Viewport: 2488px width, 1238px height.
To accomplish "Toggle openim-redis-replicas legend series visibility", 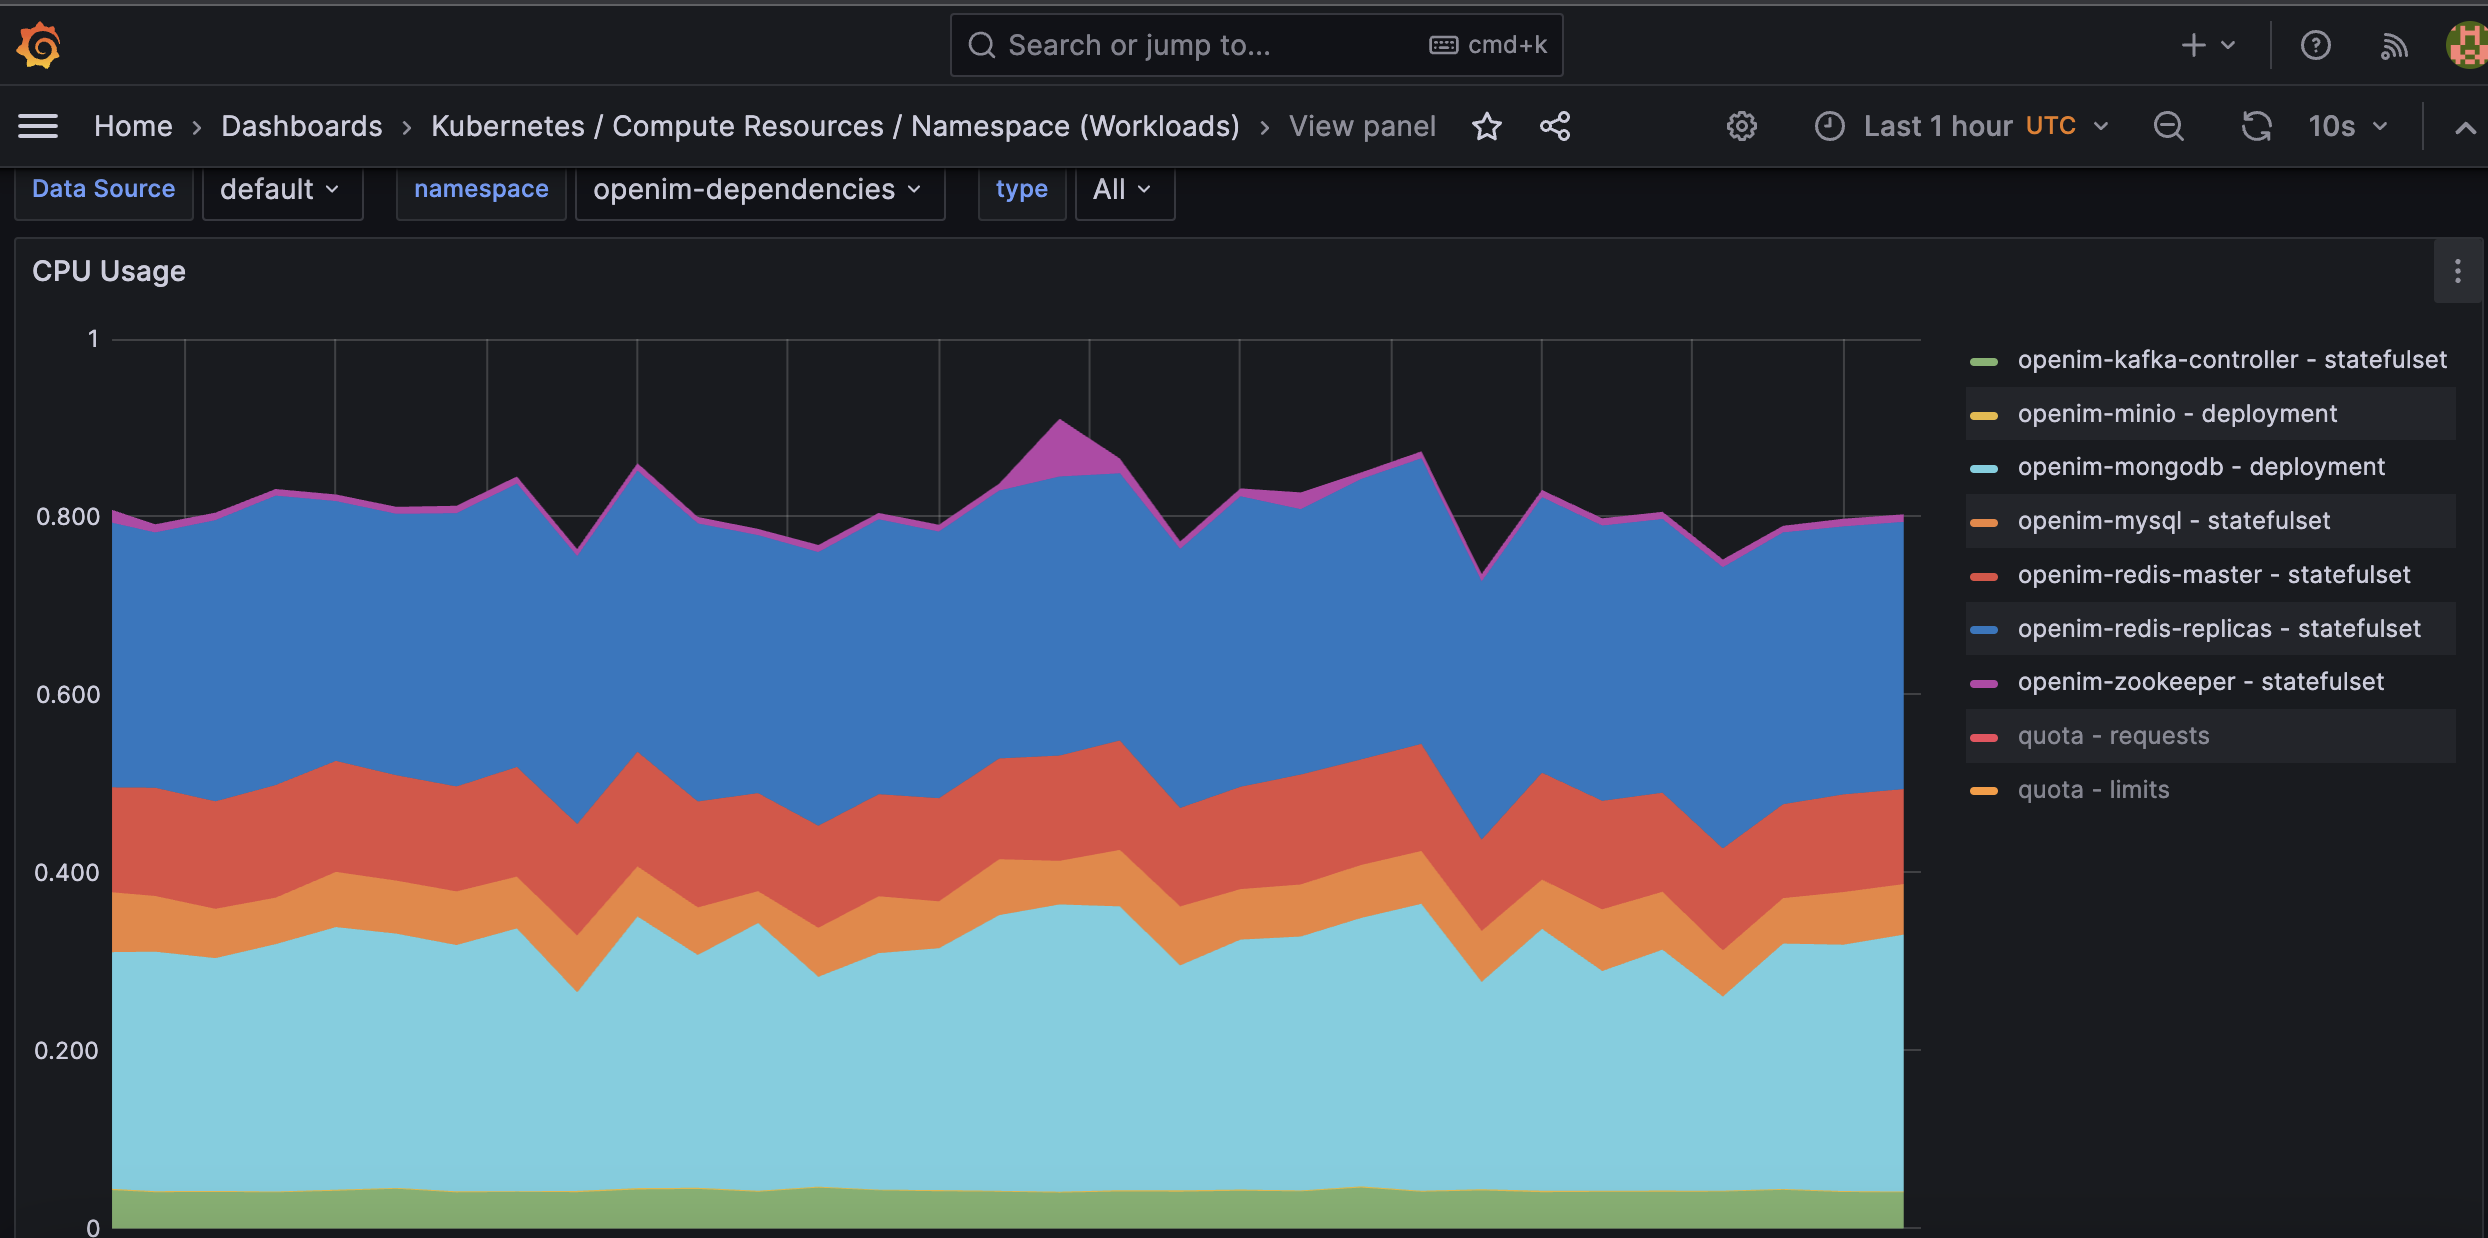I will 2218,629.
